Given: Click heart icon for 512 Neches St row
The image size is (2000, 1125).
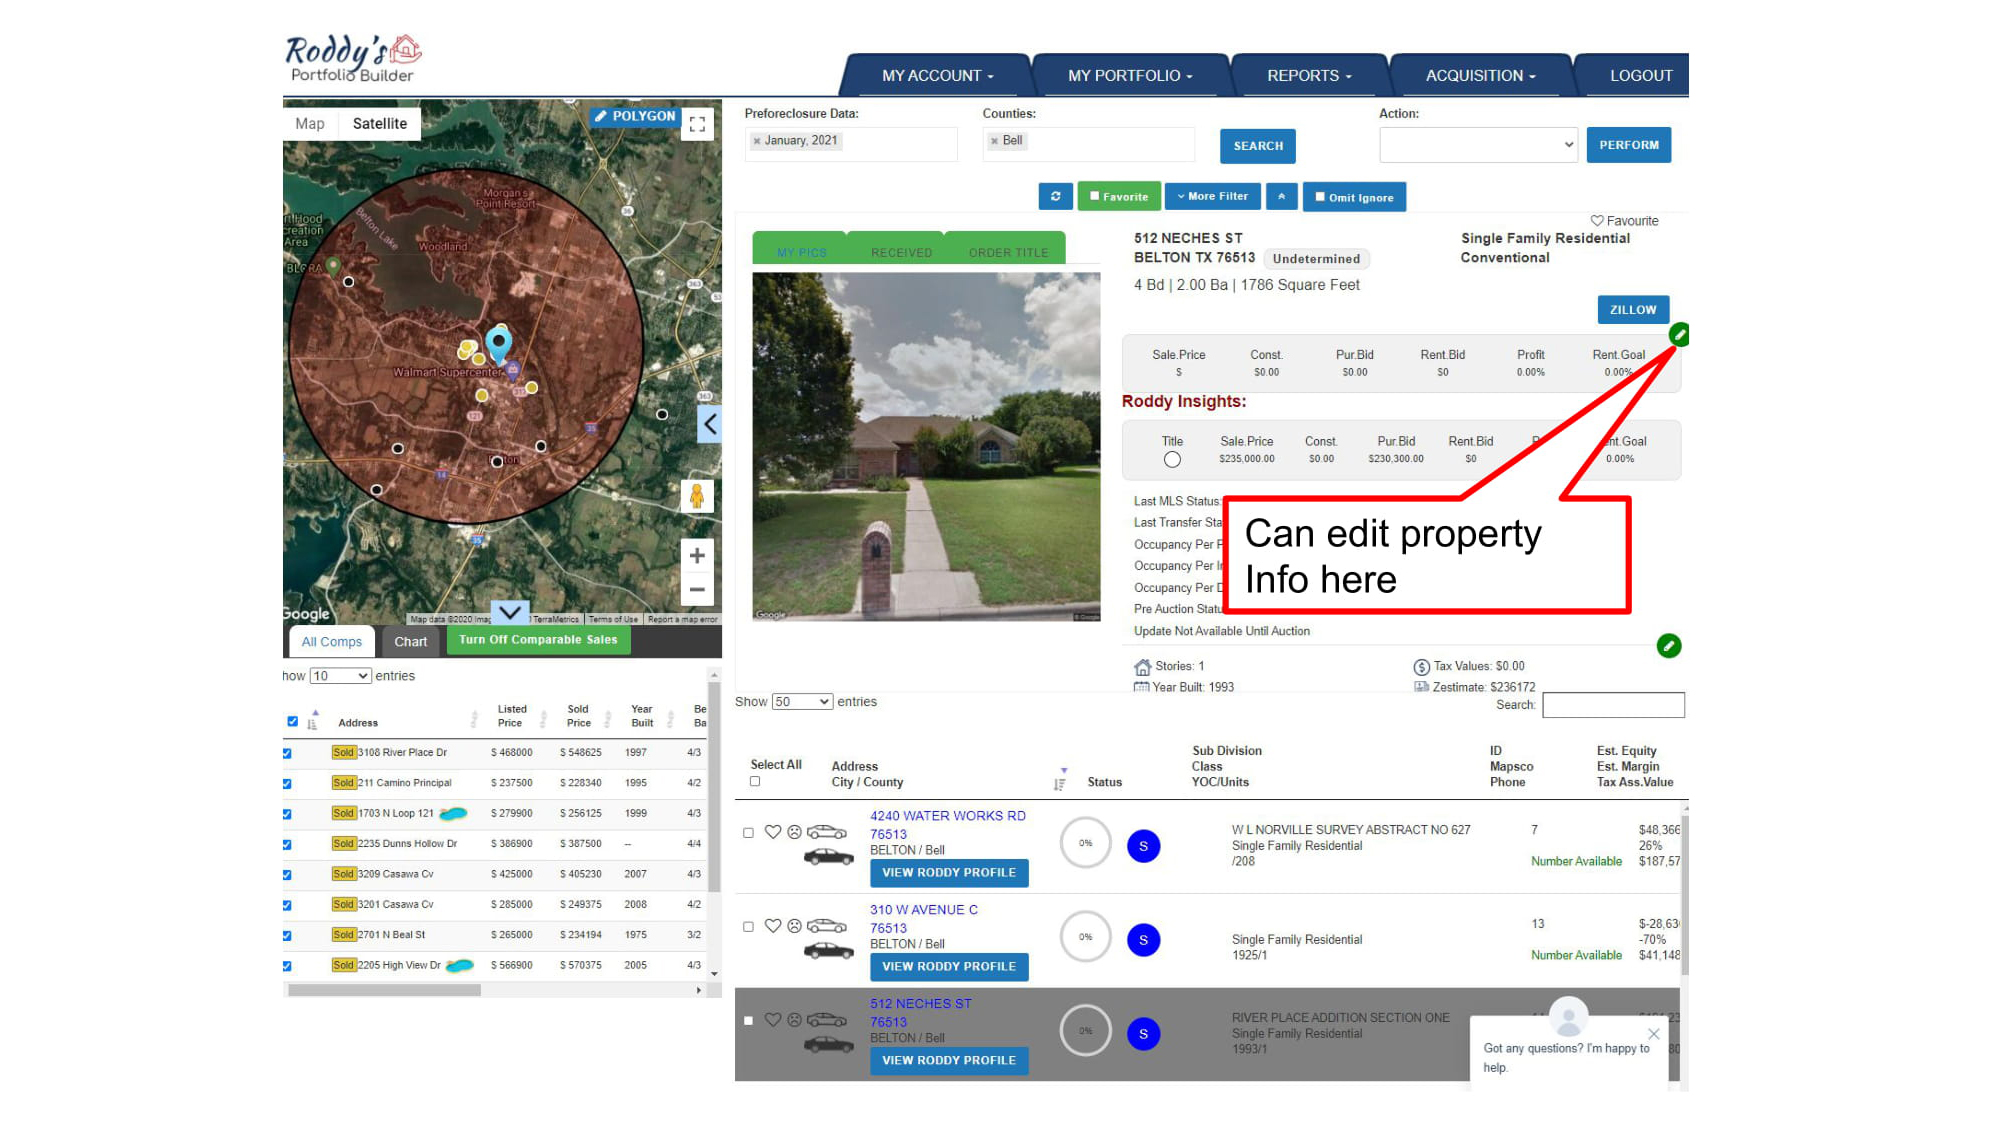Looking at the screenshot, I should coord(772,1020).
